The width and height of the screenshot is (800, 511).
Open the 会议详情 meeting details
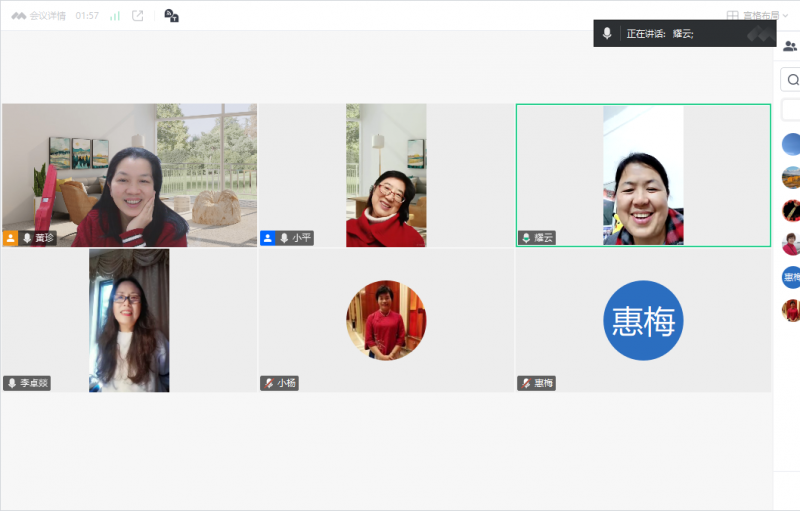click(x=42, y=16)
